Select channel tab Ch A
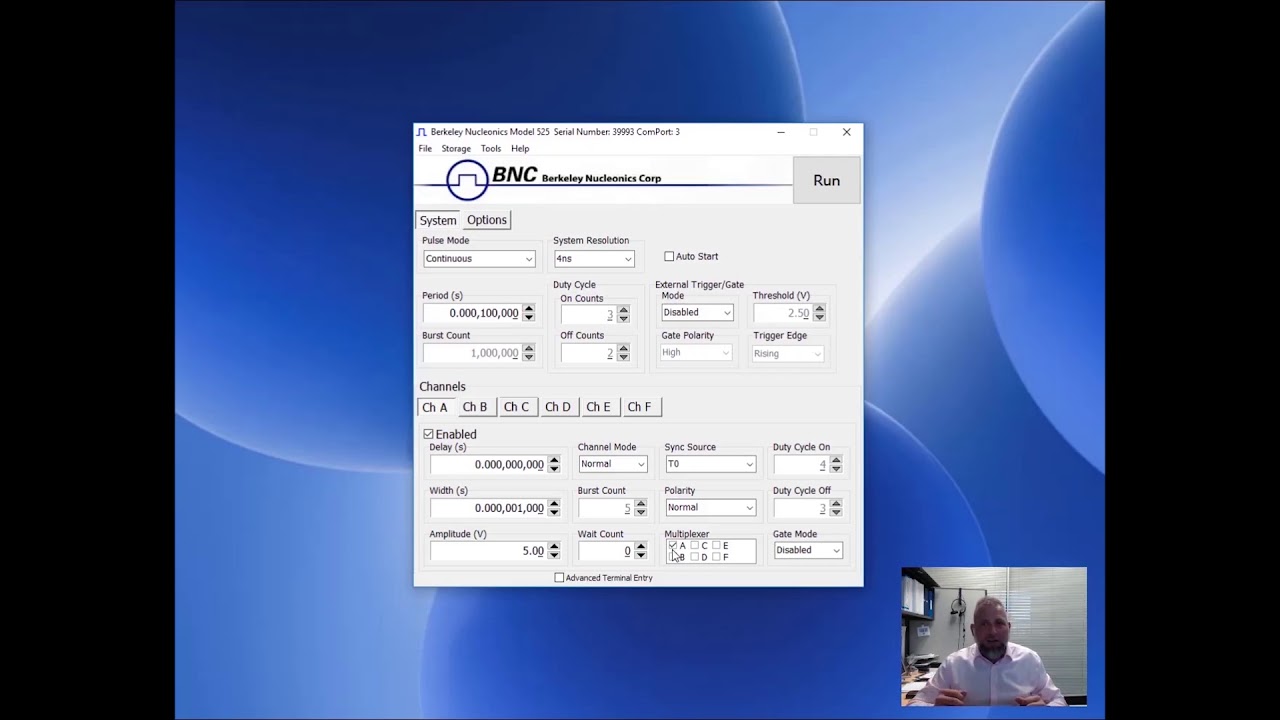The height and width of the screenshot is (720, 1280). click(435, 407)
